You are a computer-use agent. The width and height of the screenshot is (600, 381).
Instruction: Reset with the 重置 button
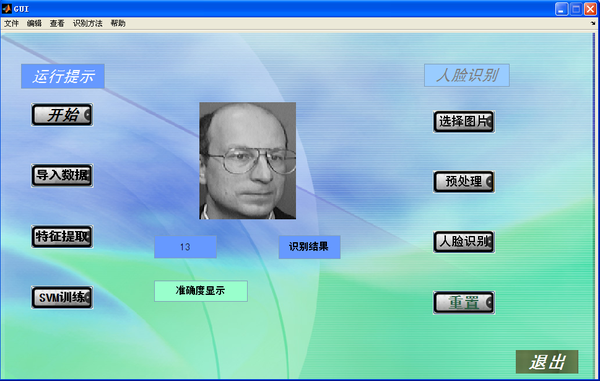tap(464, 303)
